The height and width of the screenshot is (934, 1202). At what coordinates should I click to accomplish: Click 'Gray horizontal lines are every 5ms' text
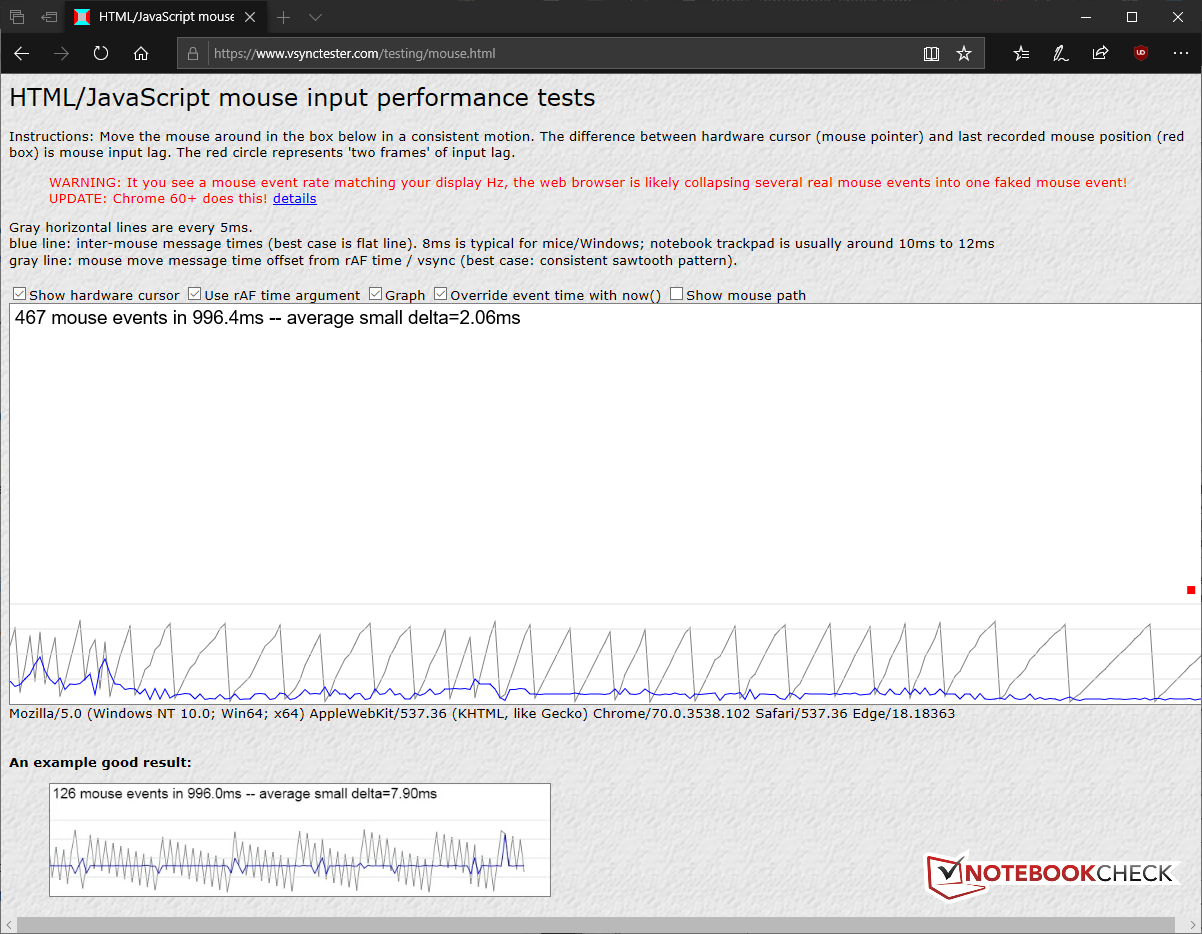(130, 227)
